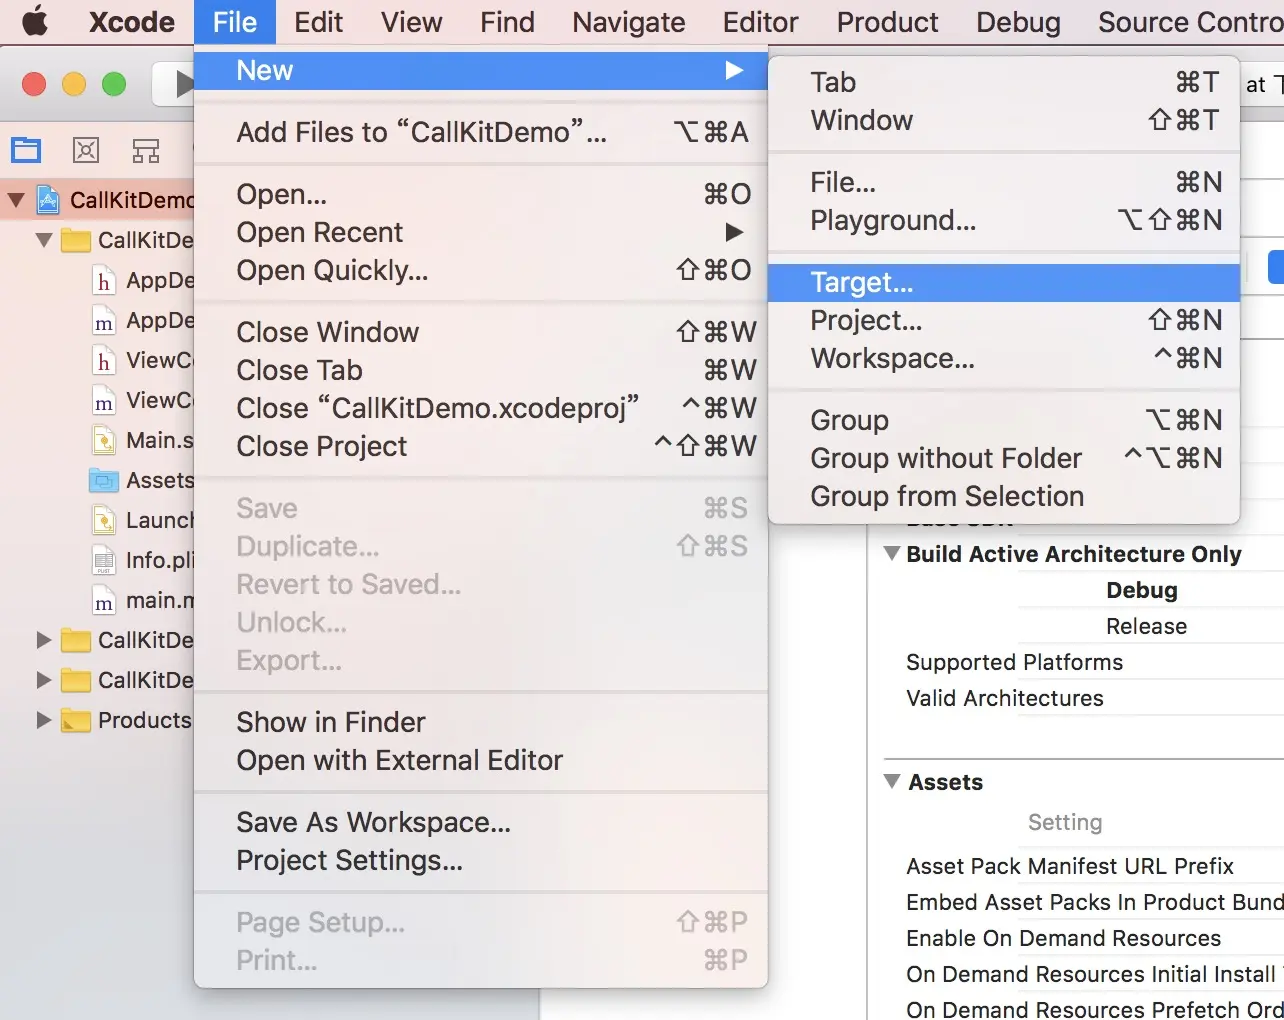Expand the second CallKitDe group folder

point(43,640)
